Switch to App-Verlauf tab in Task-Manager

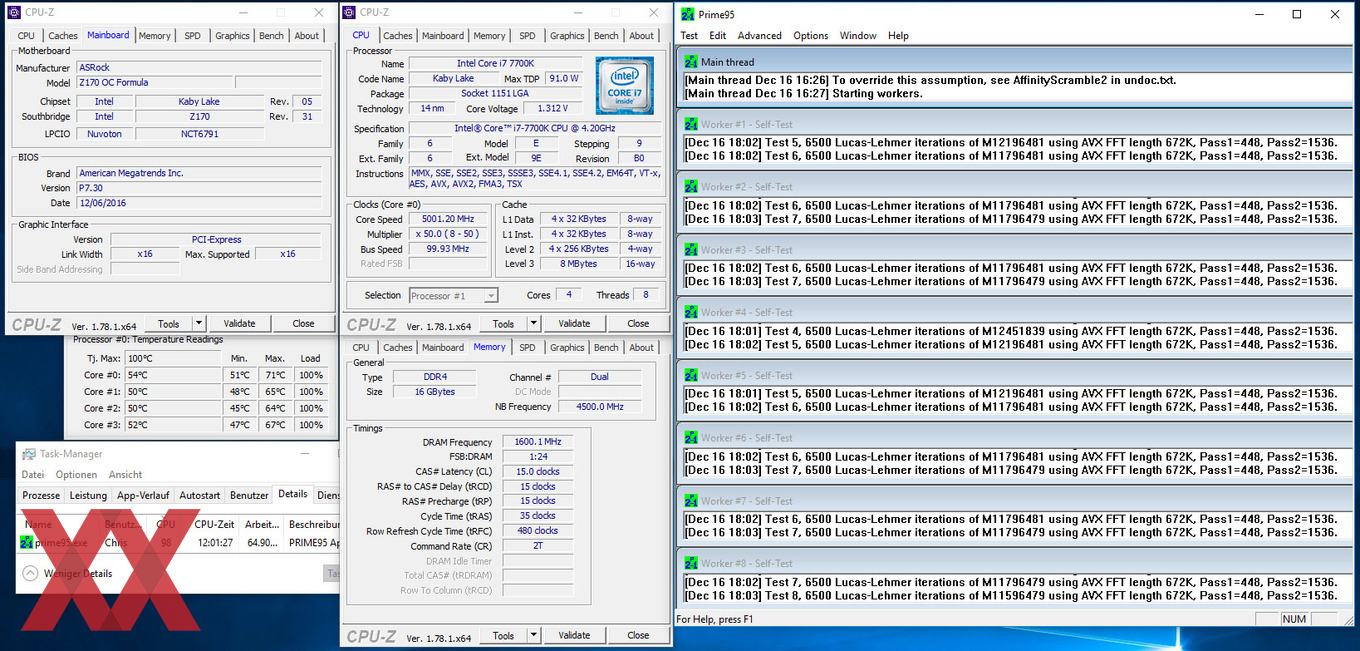point(143,495)
